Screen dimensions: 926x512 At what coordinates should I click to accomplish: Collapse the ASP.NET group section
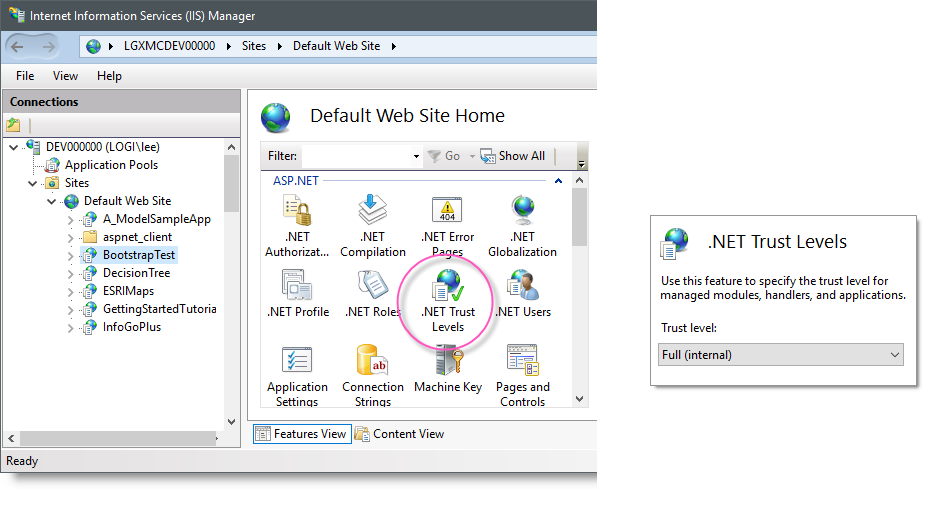click(x=558, y=181)
